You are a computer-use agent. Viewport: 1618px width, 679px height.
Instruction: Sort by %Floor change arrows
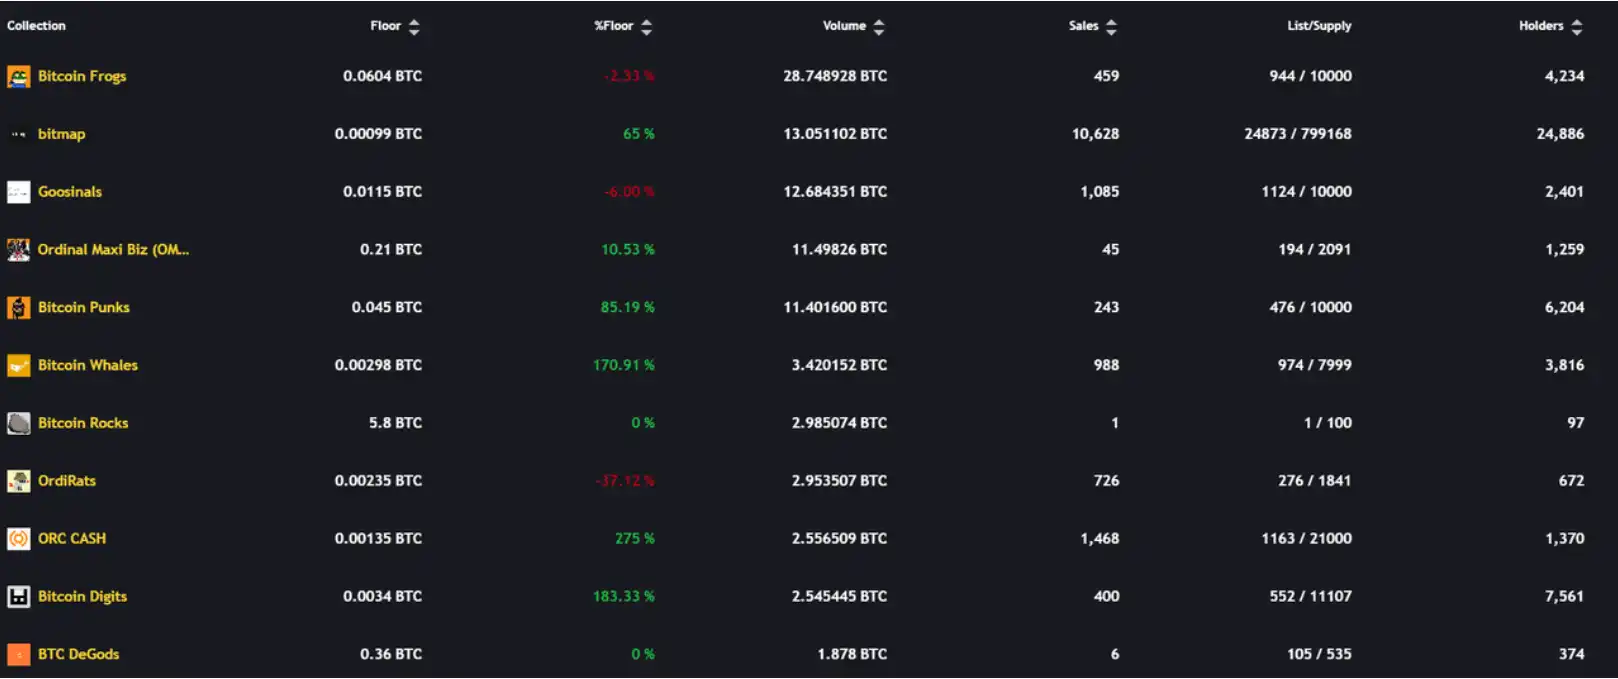(646, 27)
